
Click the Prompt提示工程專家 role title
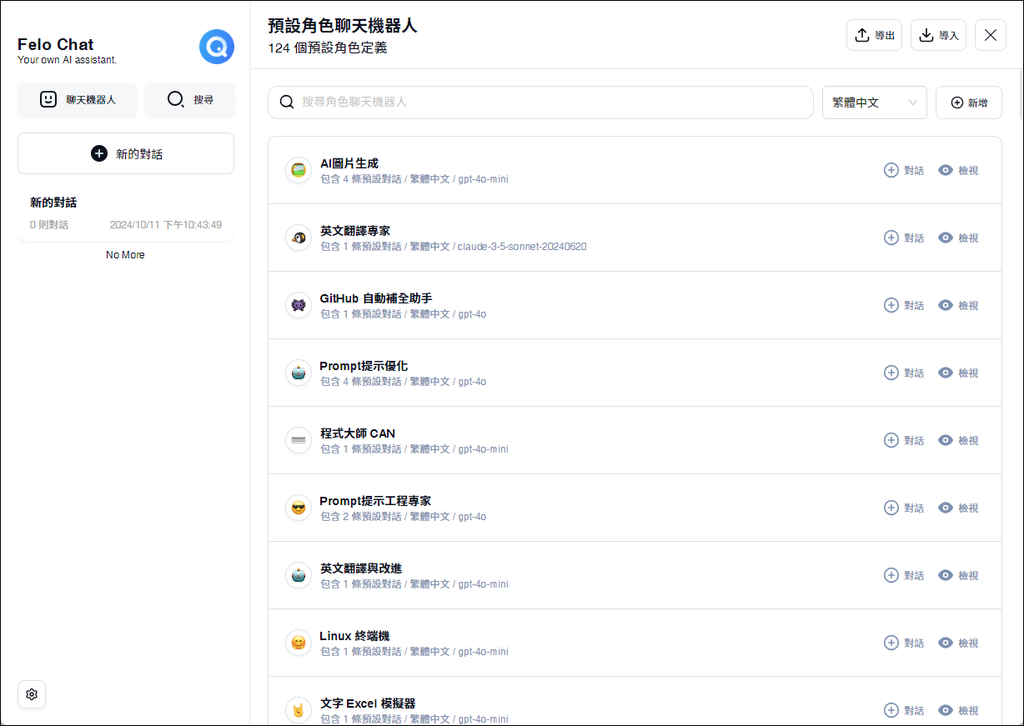click(x=376, y=501)
